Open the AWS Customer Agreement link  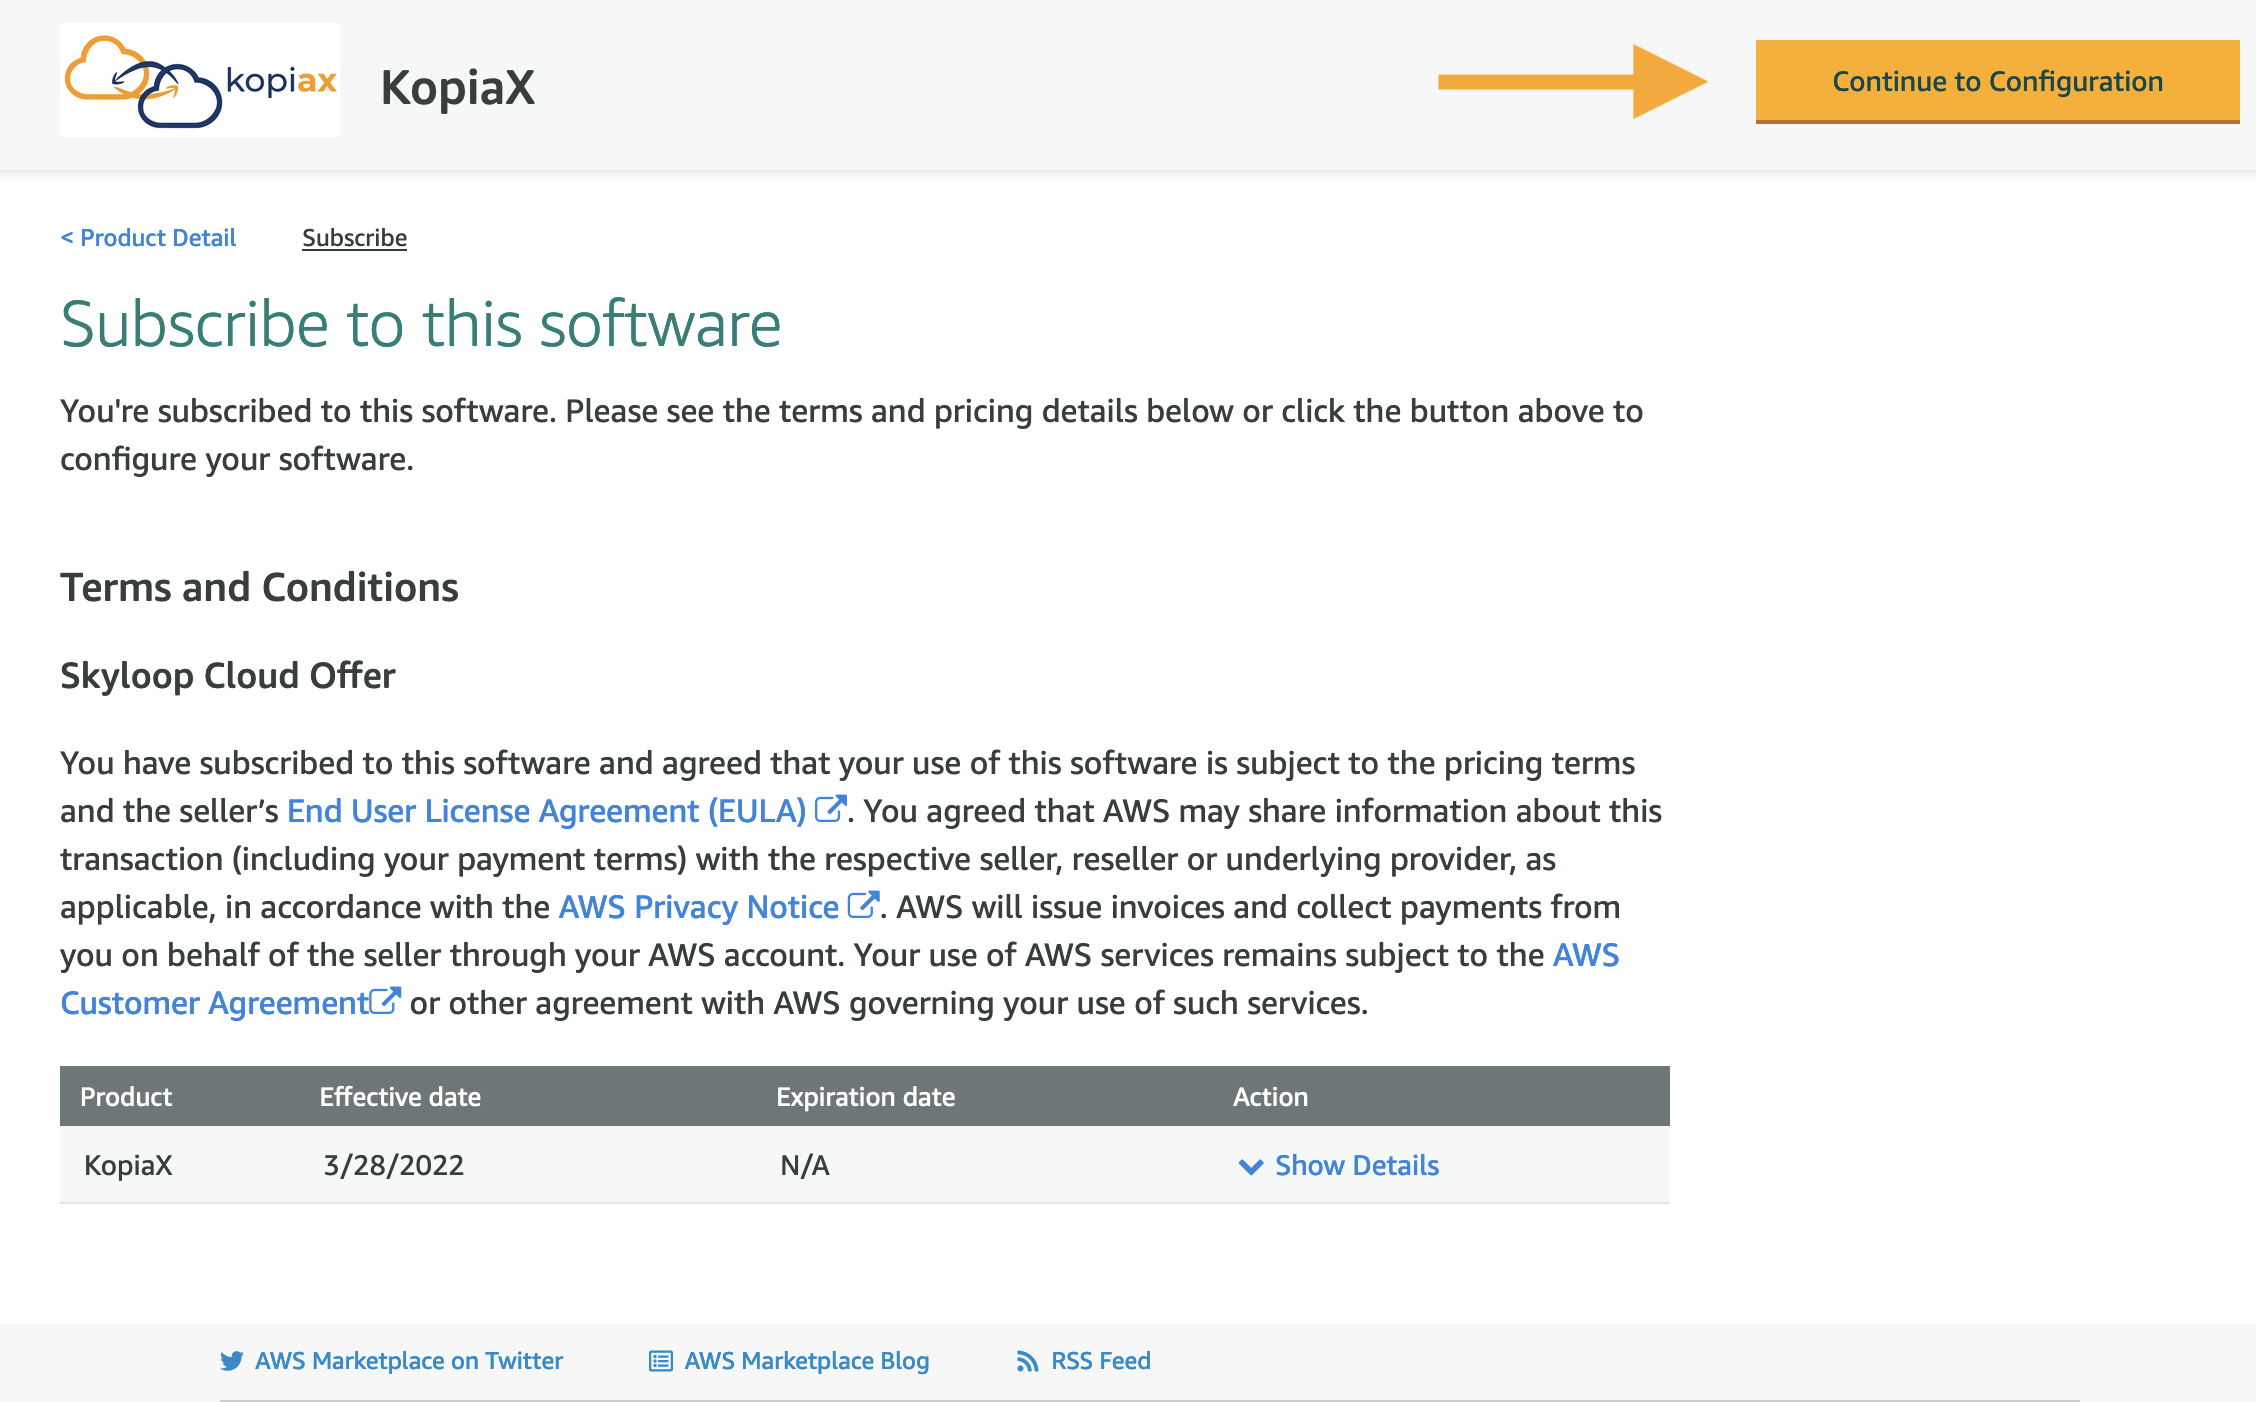point(215,1003)
